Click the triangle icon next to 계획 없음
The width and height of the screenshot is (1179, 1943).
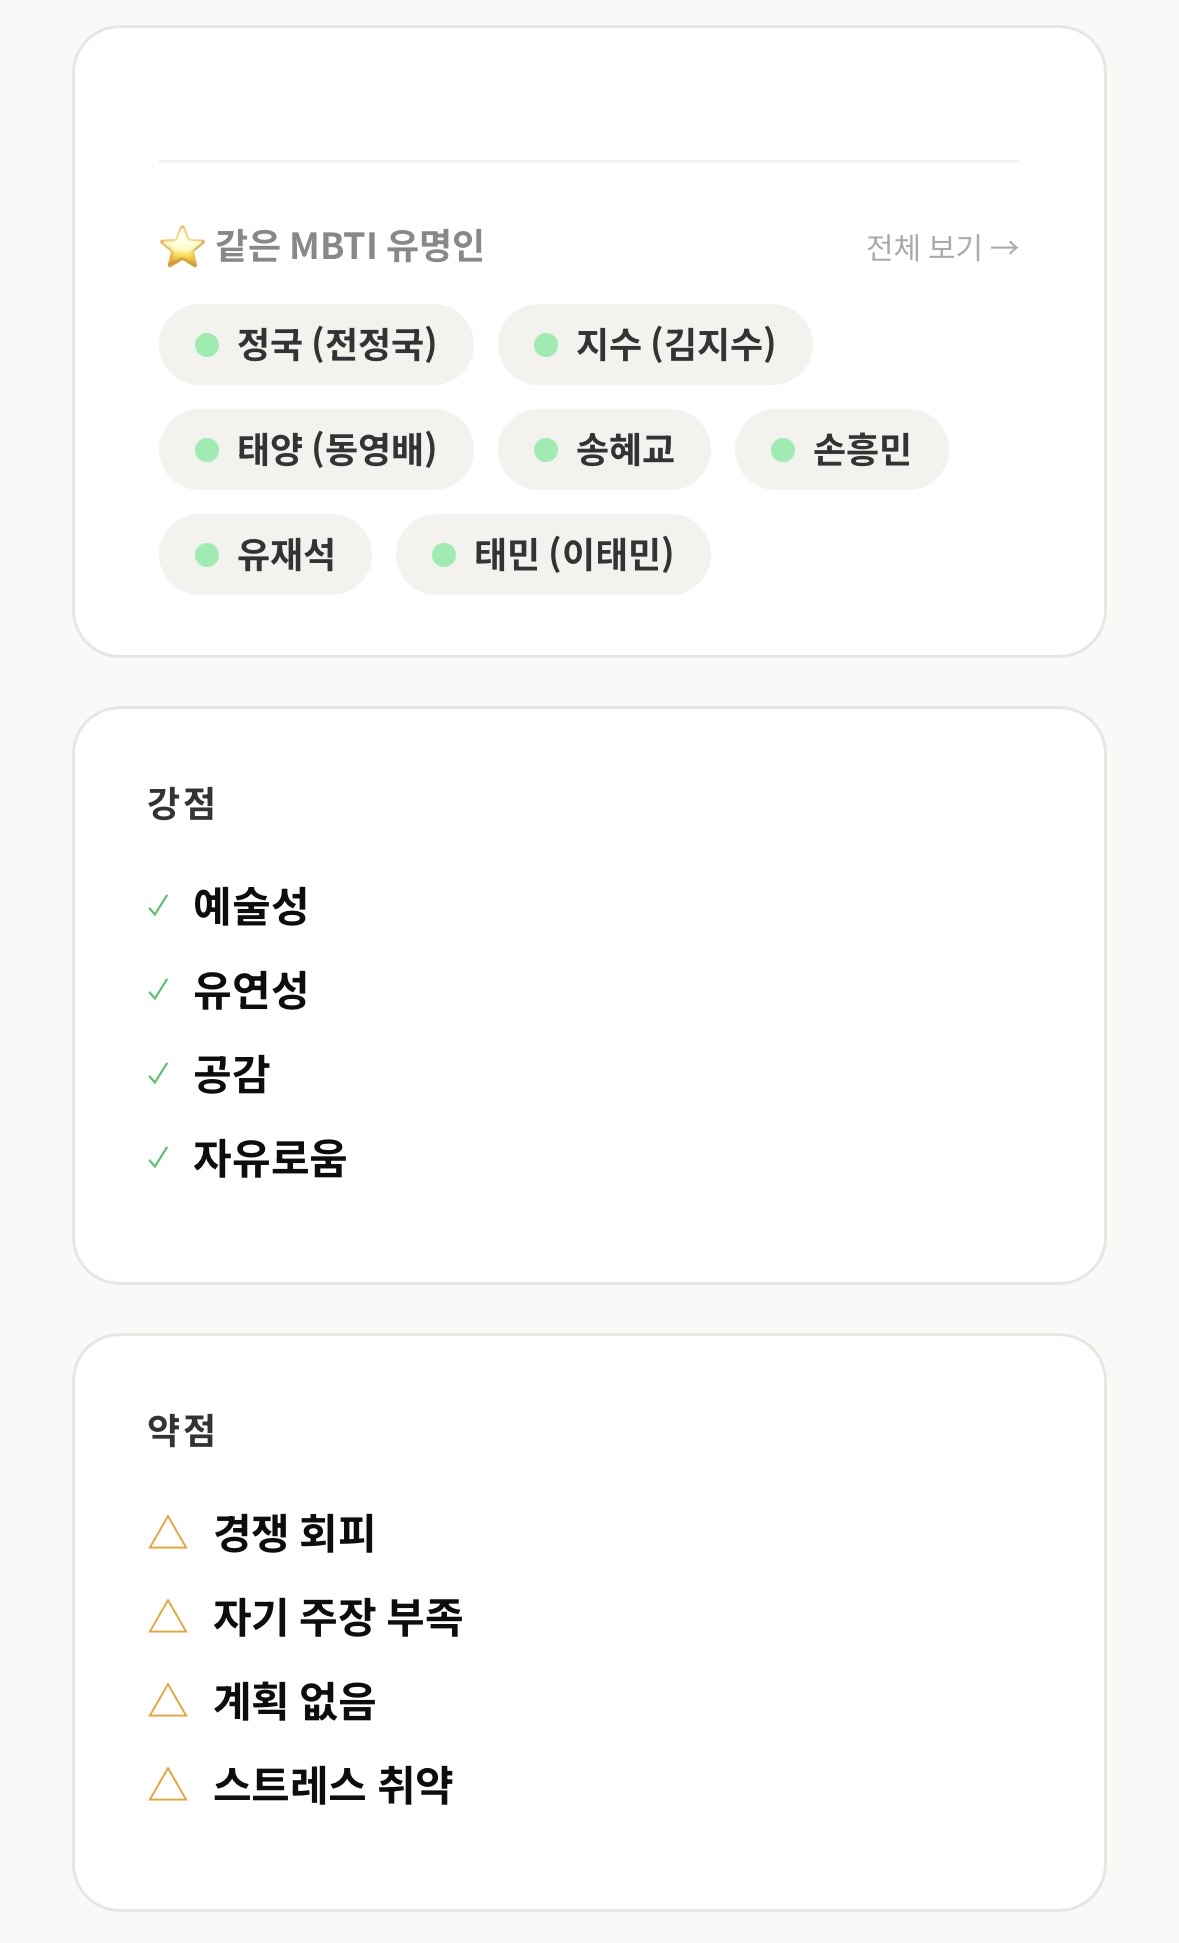coord(168,1701)
